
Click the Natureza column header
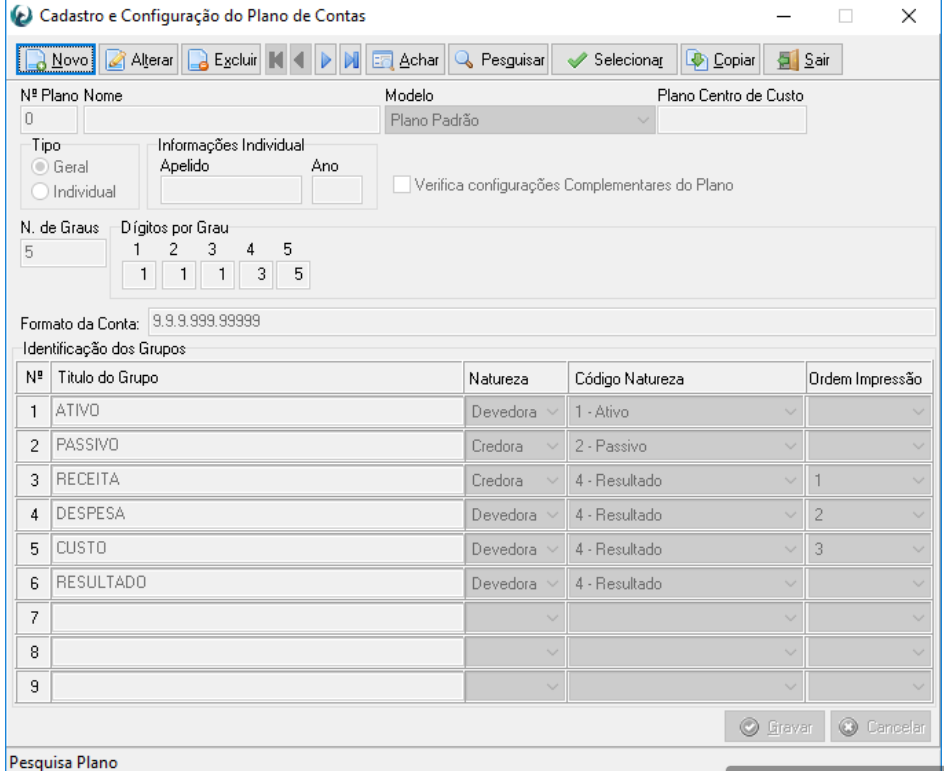click(x=515, y=378)
